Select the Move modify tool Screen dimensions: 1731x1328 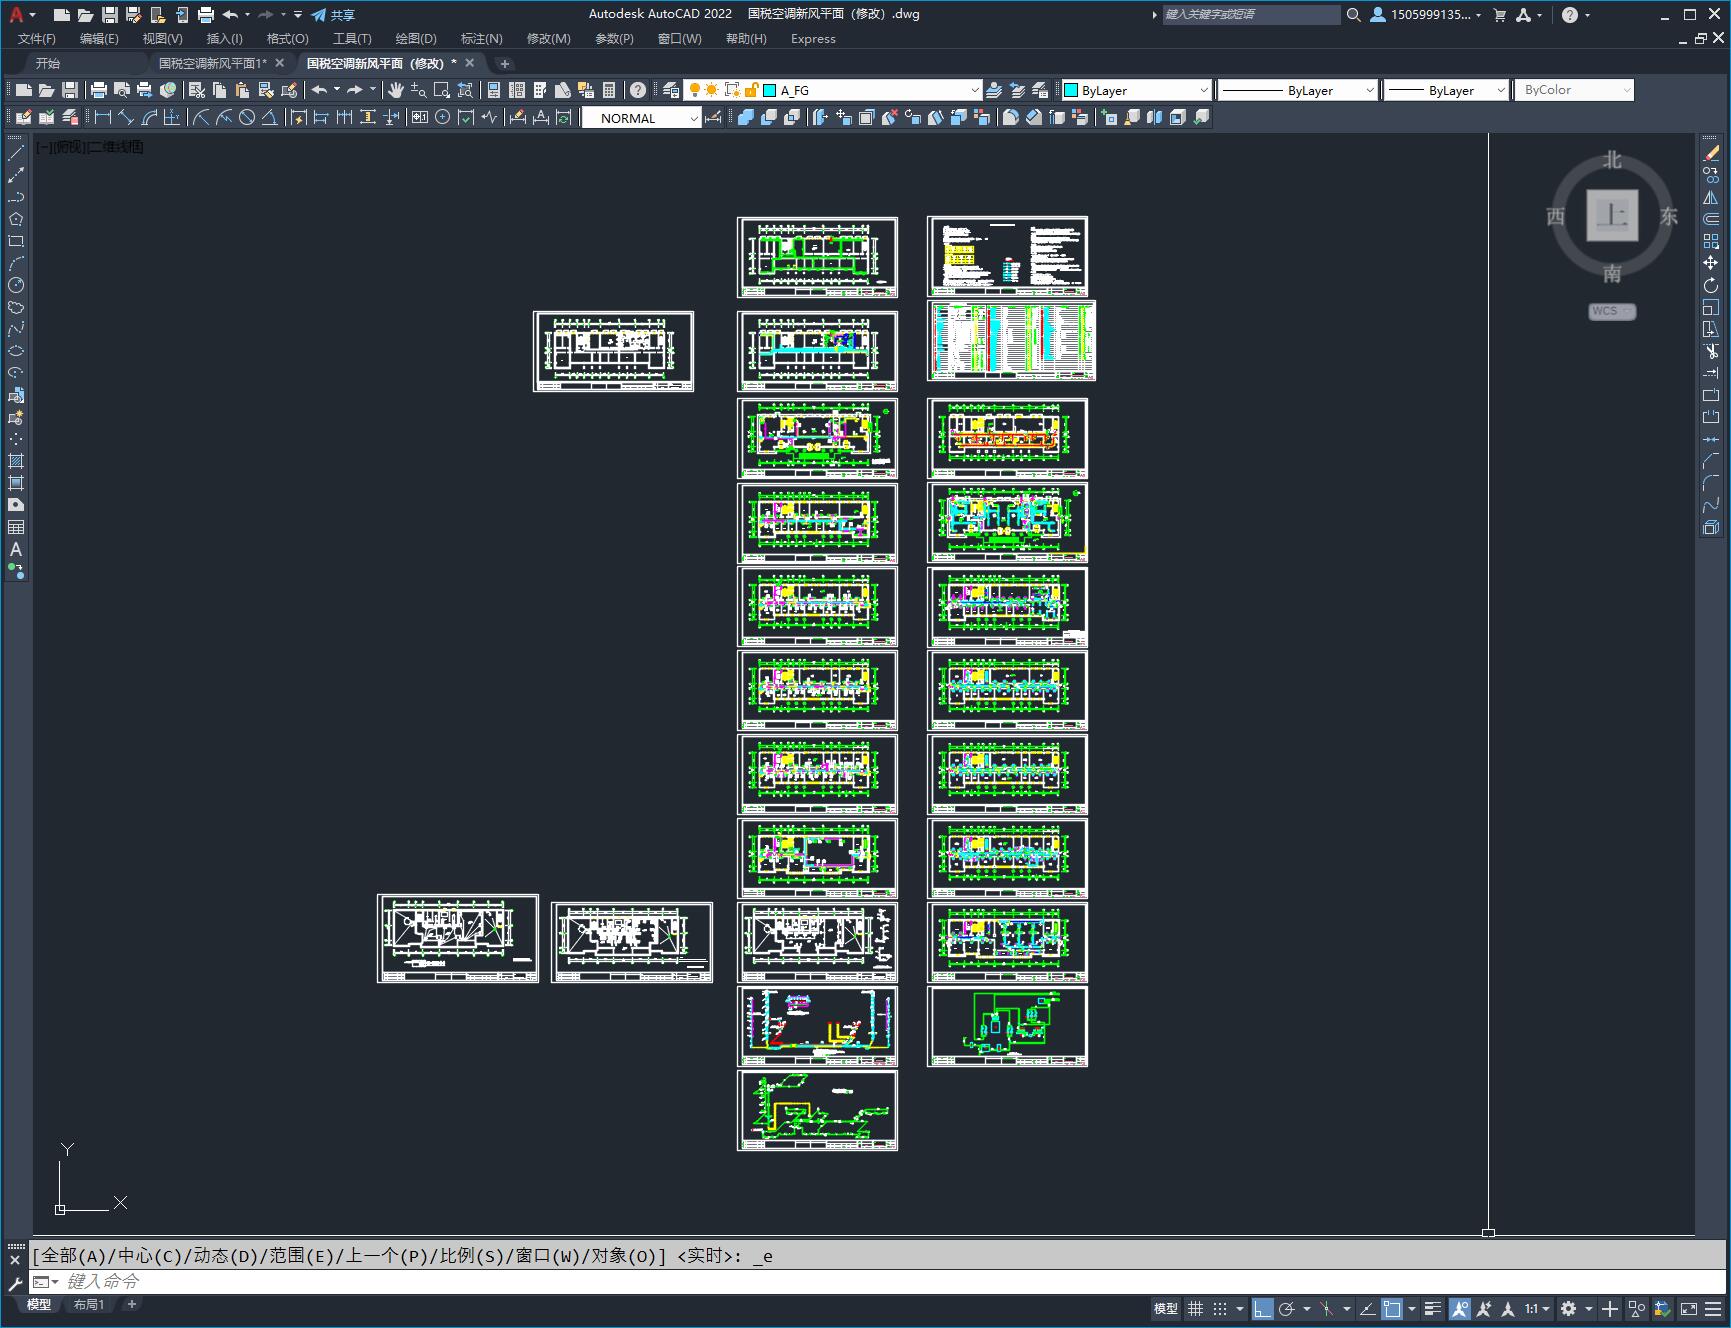pos(1711,263)
